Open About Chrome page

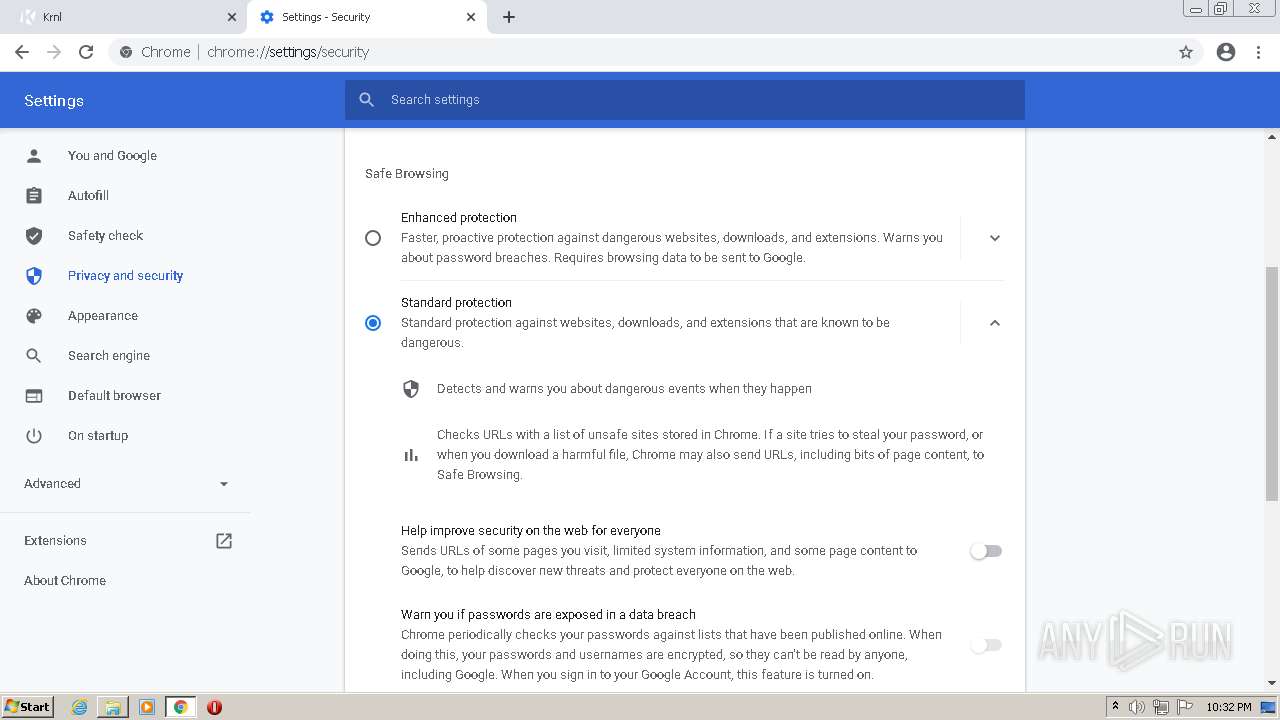65,581
